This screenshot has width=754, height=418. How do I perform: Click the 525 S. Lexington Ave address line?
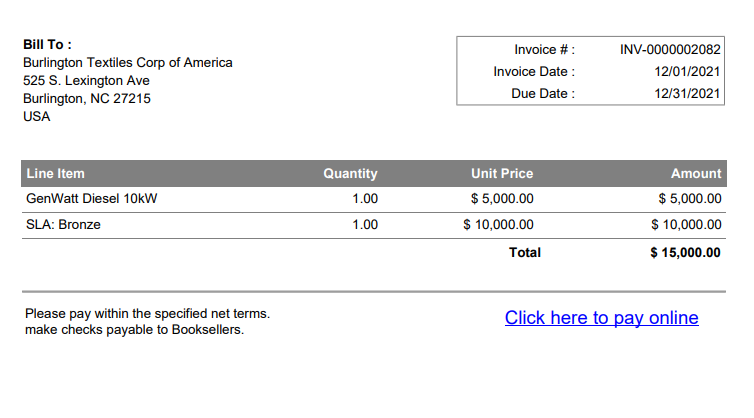pyautogui.click(x=86, y=81)
